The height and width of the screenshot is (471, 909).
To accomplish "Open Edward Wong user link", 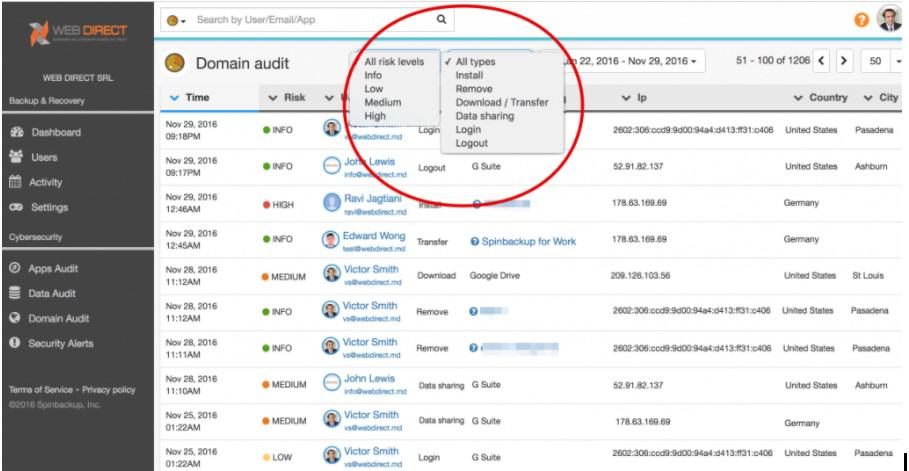I will pos(374,236).
